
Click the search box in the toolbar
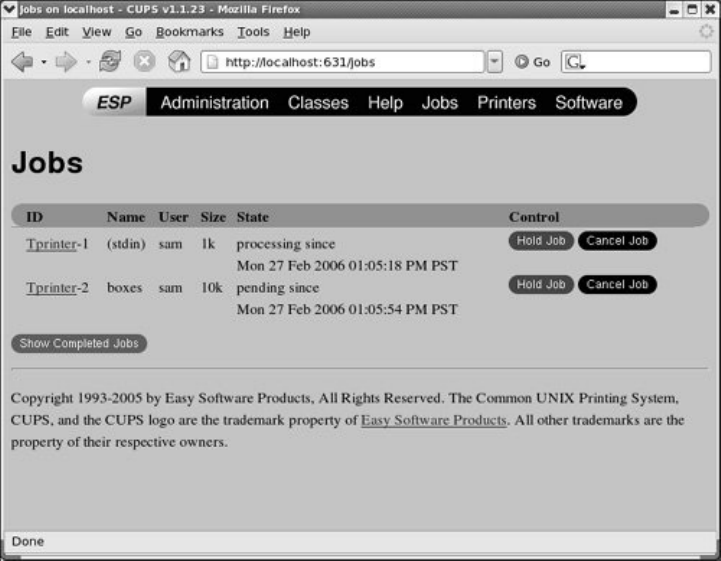click(636, 62)
